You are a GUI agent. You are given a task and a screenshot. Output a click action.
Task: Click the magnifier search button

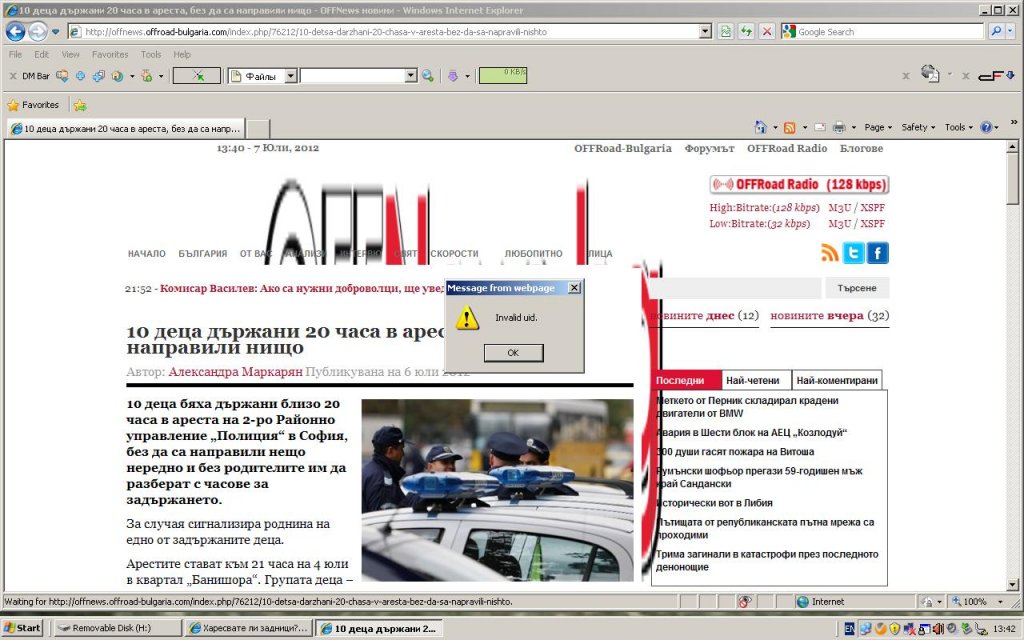tap(996, 31)
